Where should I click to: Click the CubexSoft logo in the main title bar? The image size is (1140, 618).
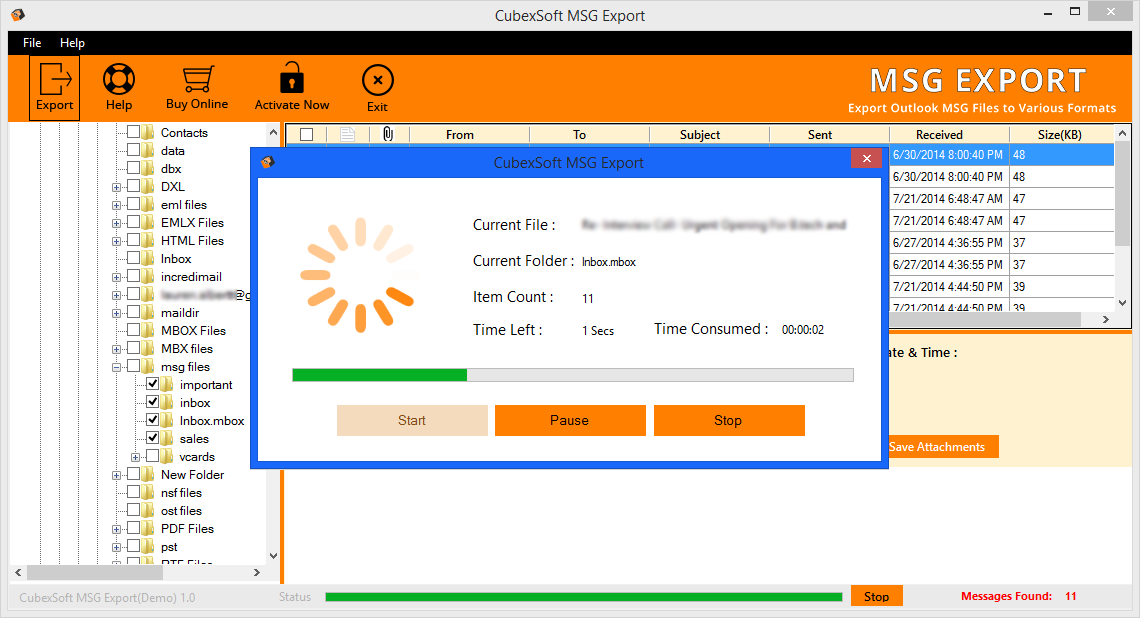coord(18,15)
